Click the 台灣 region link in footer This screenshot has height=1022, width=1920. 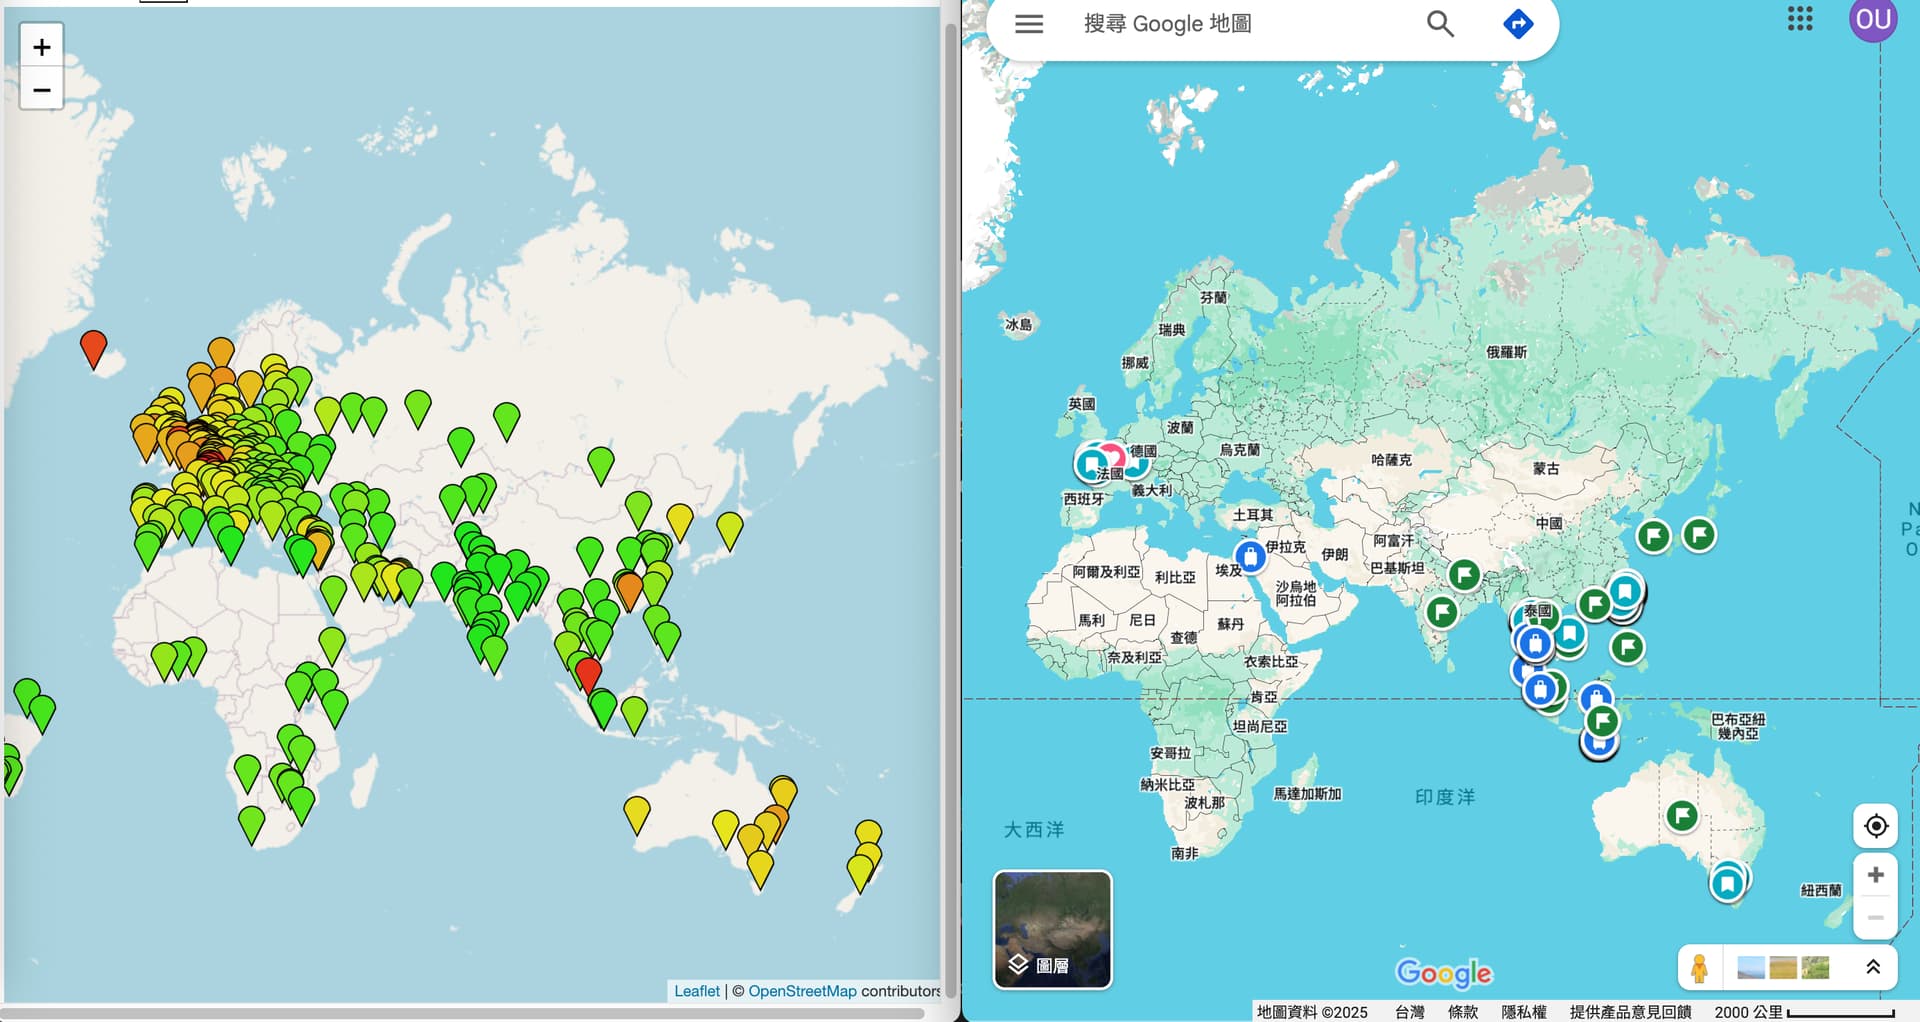(1410, 1012)
